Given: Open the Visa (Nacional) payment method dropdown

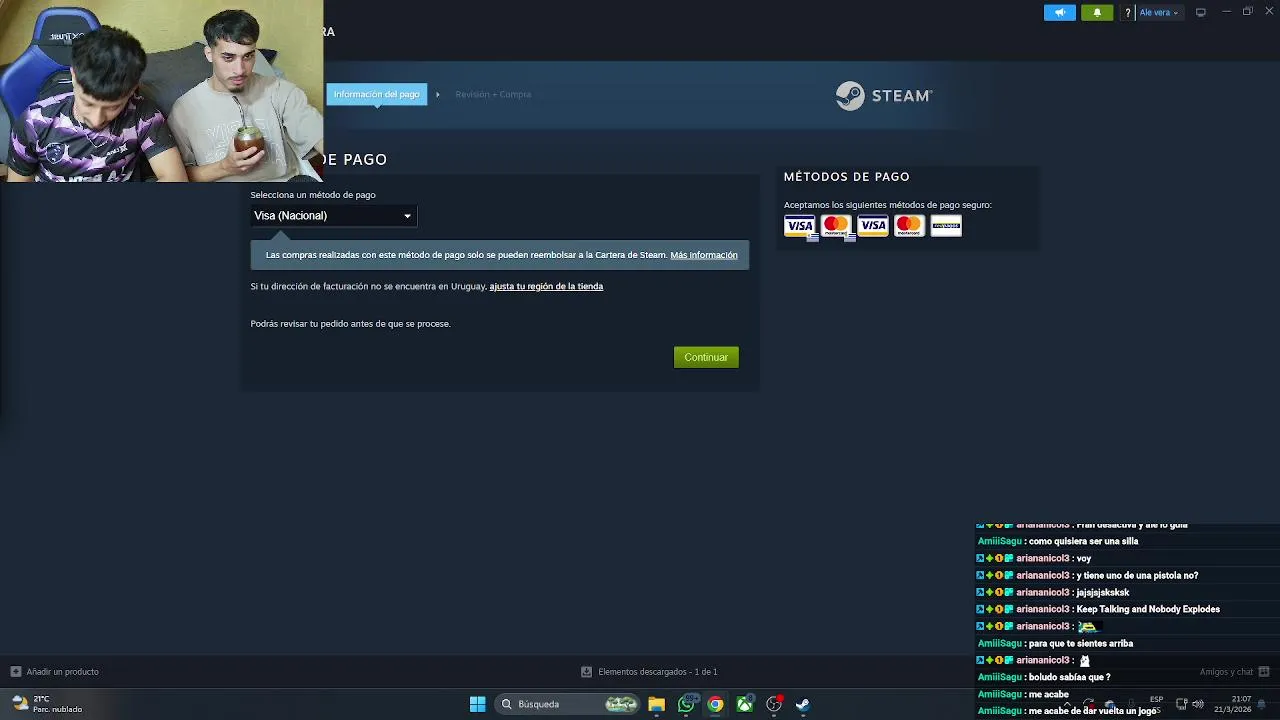Looking at the screenshot, I should tap(333, 216).
